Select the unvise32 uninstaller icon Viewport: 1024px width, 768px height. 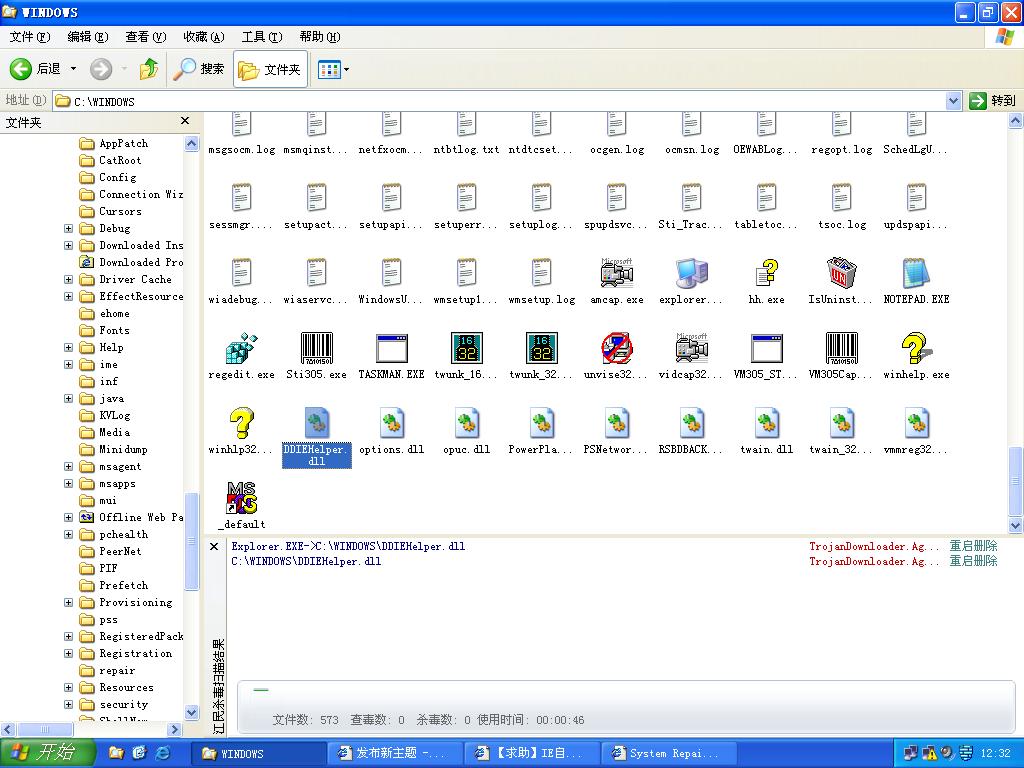coord(616,349)
